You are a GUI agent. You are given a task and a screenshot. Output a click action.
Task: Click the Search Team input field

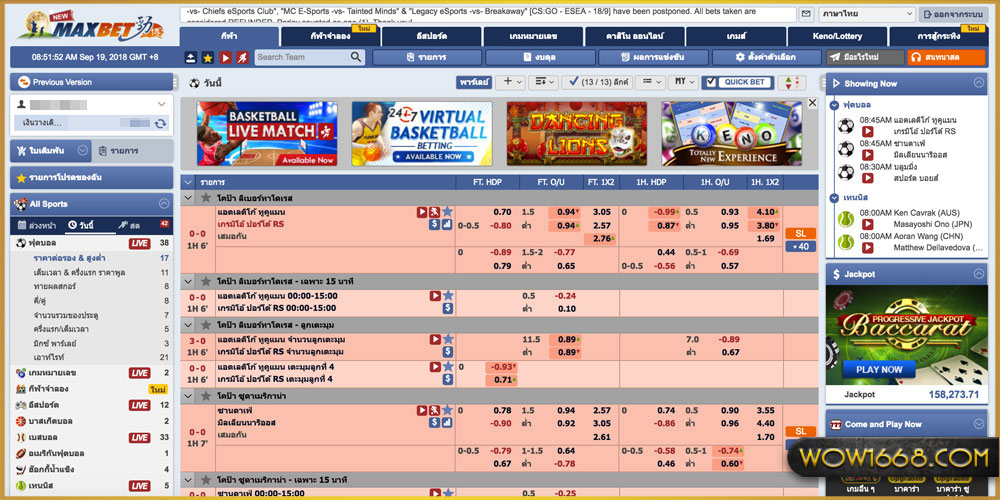(x=300, y=58)
